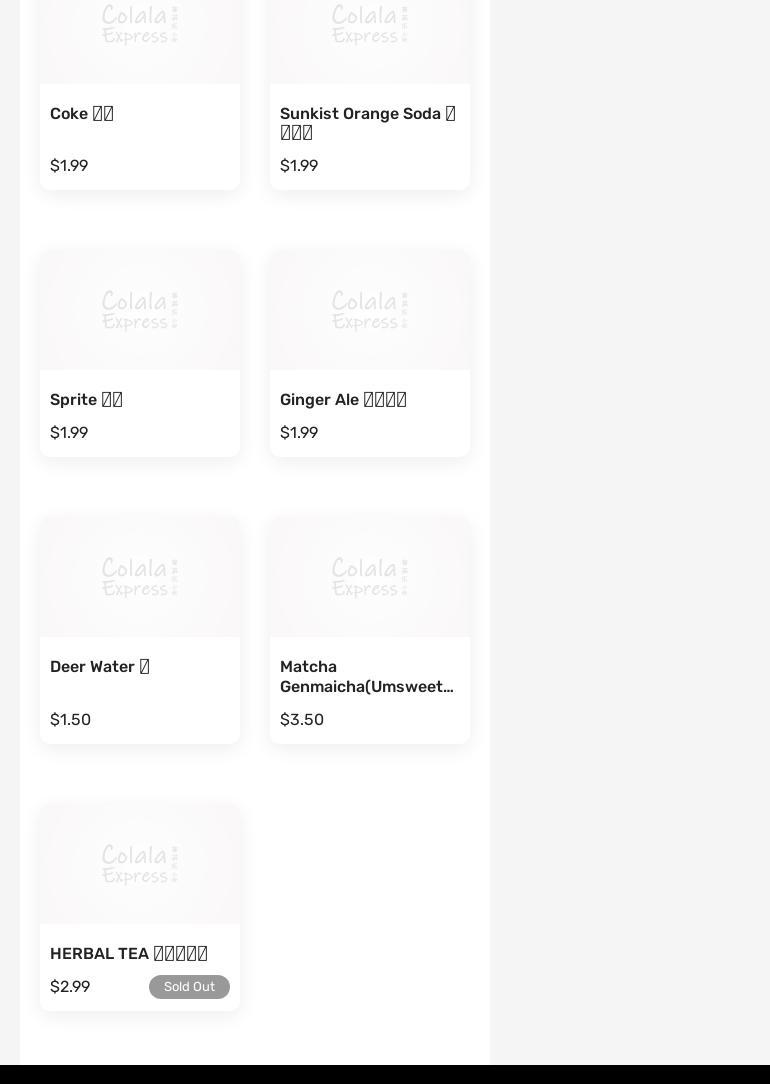Screen dimensions: 770x1084
Task: Open the Matcha Genmaicha item title
Action: coord(366,677)
